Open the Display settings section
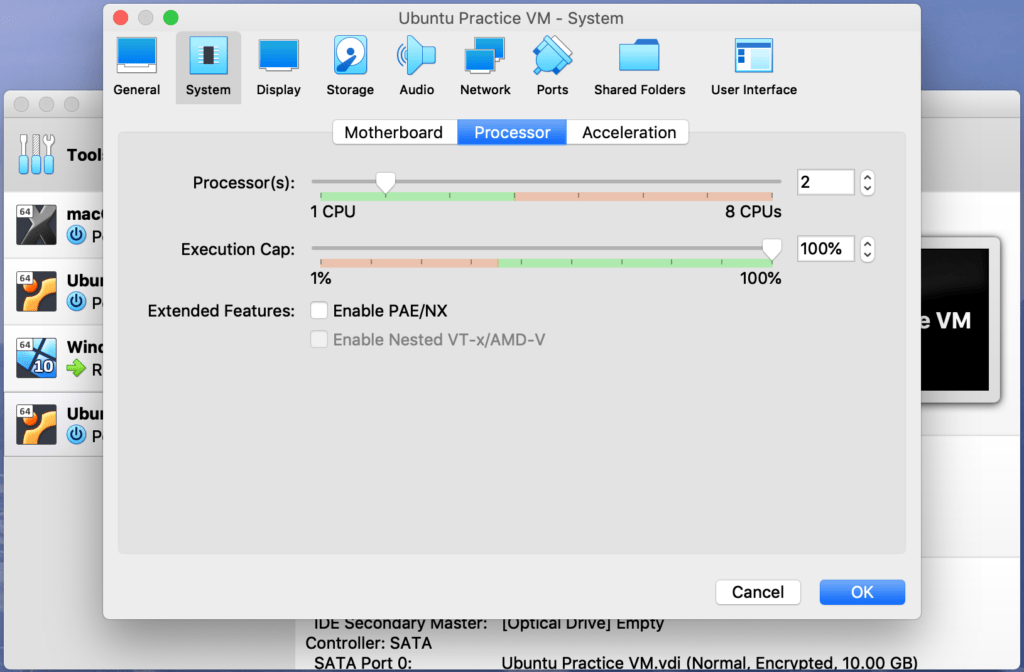Viewport: 1024px width, 672px height. pos(278,67)
